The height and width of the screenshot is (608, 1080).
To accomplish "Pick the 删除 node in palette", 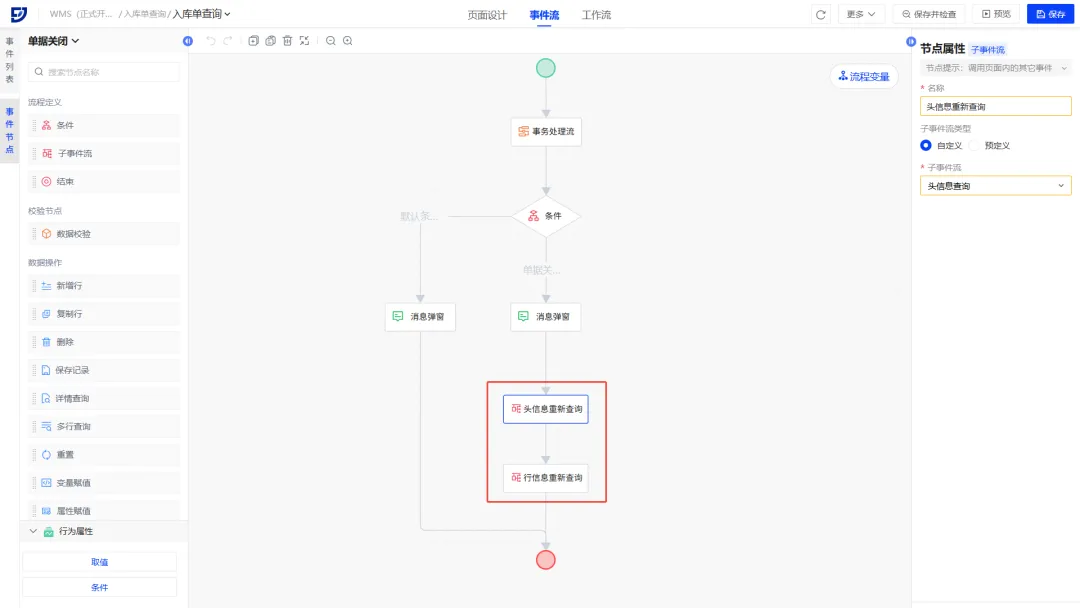I will [x=103, y=342].
